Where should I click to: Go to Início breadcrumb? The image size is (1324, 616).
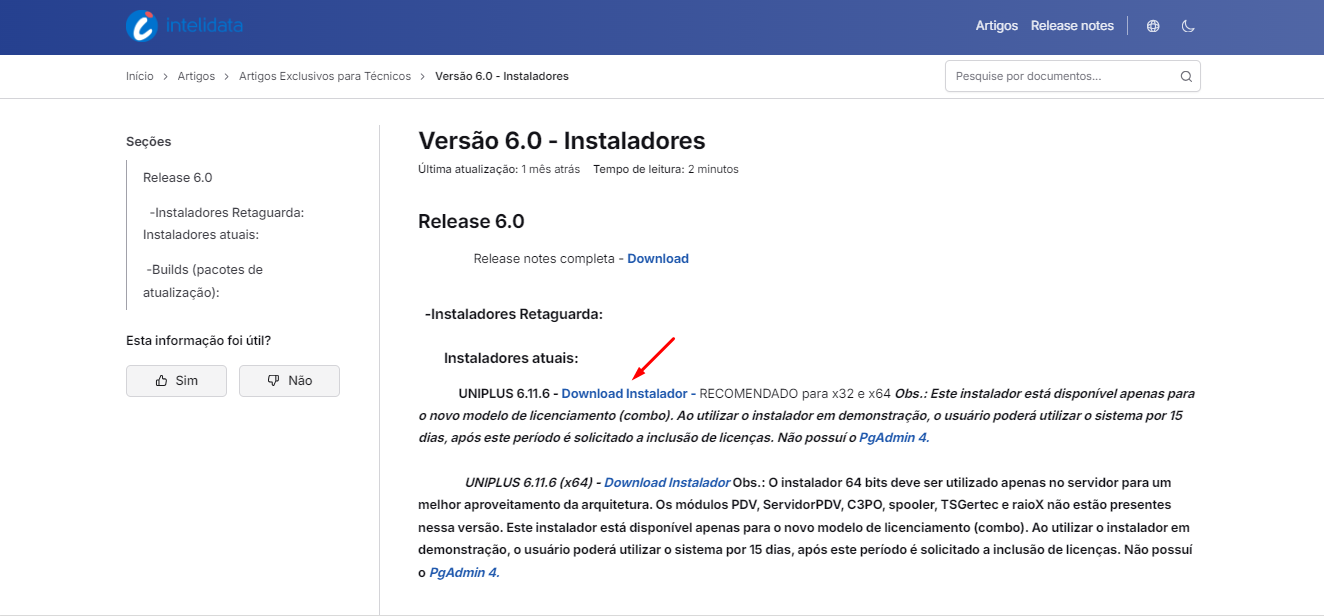point(140,76)
